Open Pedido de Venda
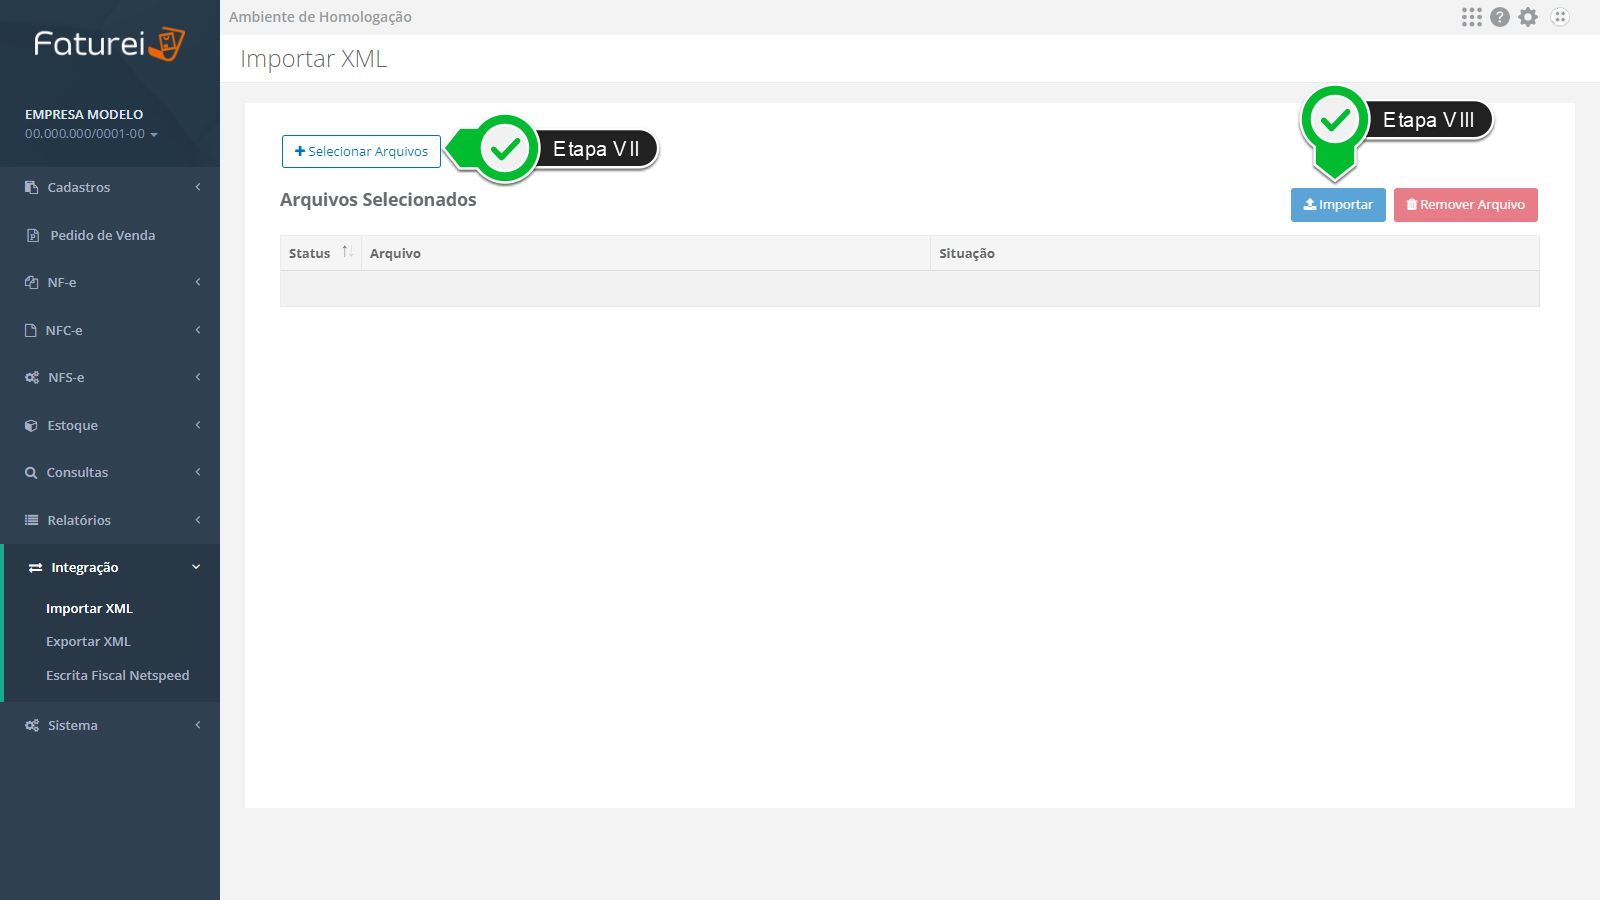This screenshot has height=900, width=1600. (x=110, y=235)
